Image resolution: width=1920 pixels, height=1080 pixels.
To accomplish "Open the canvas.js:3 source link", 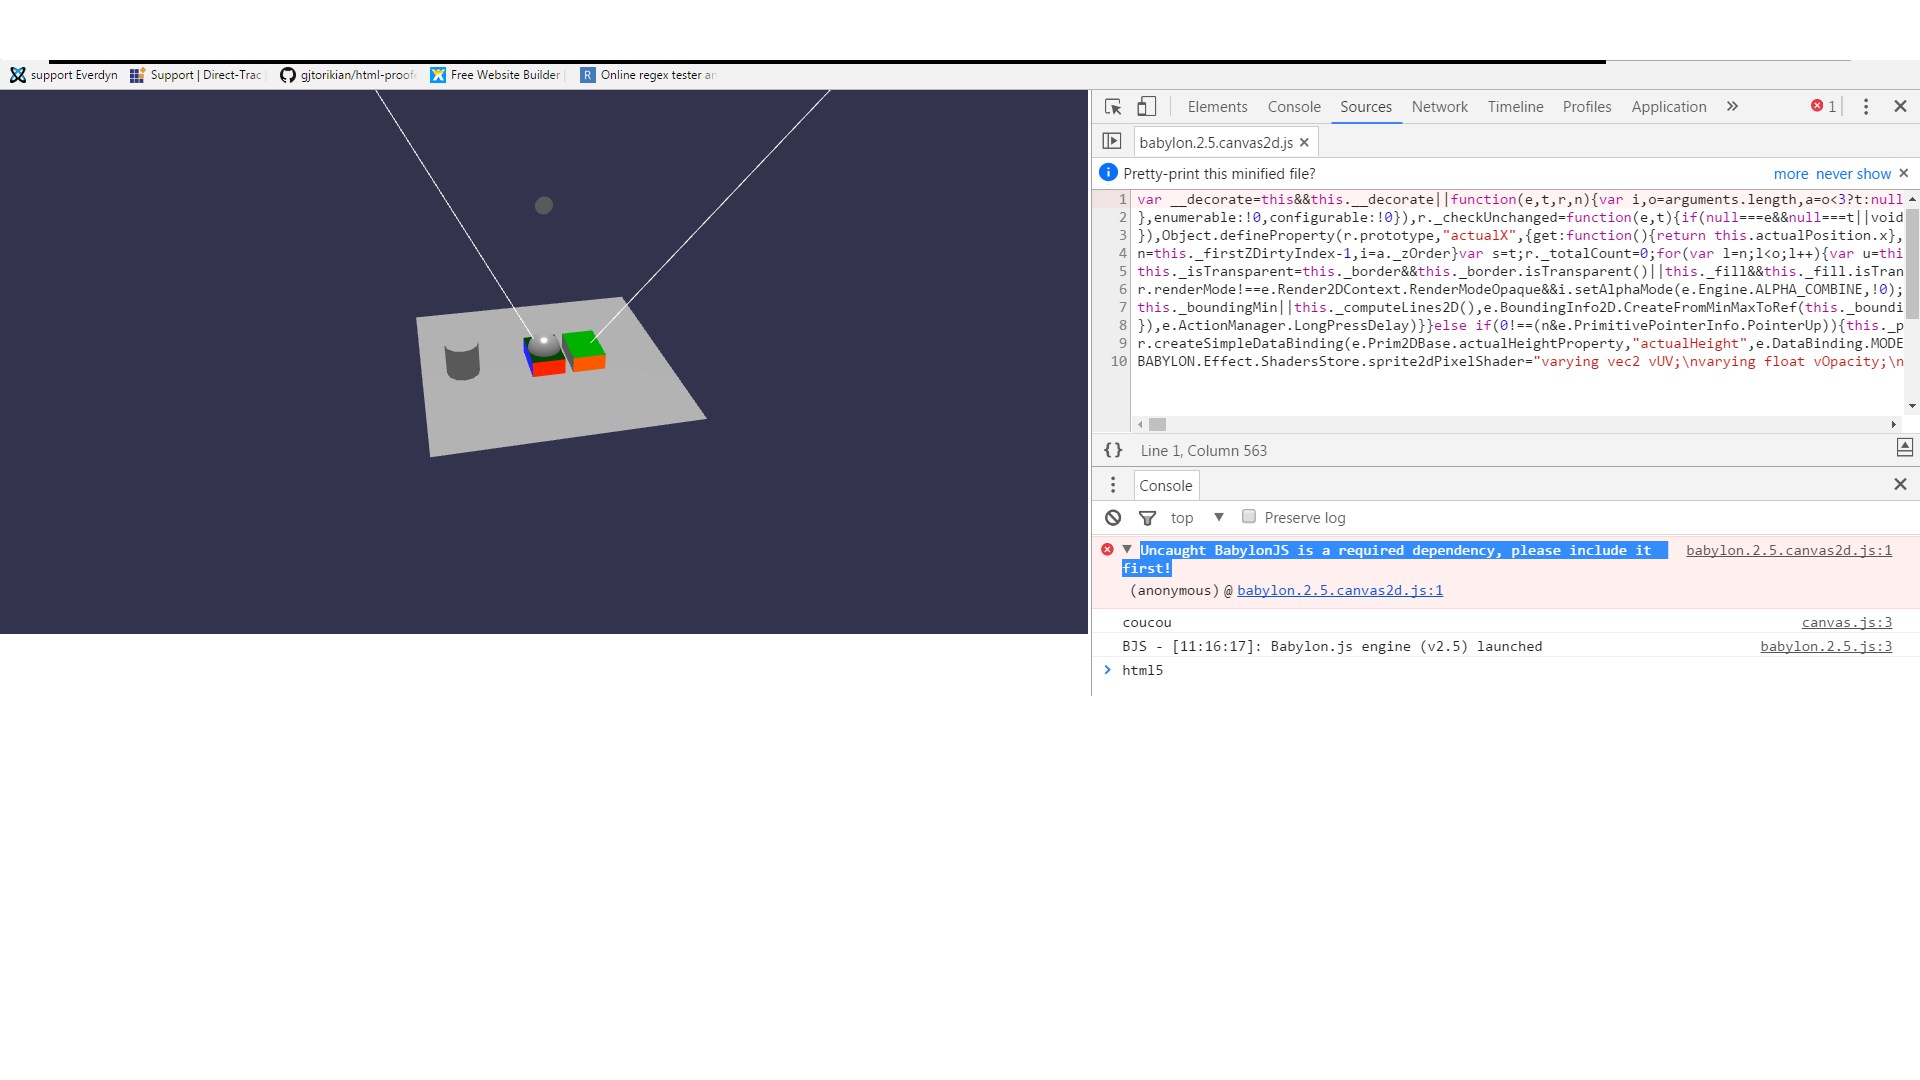I will (x=1847, y=622).
